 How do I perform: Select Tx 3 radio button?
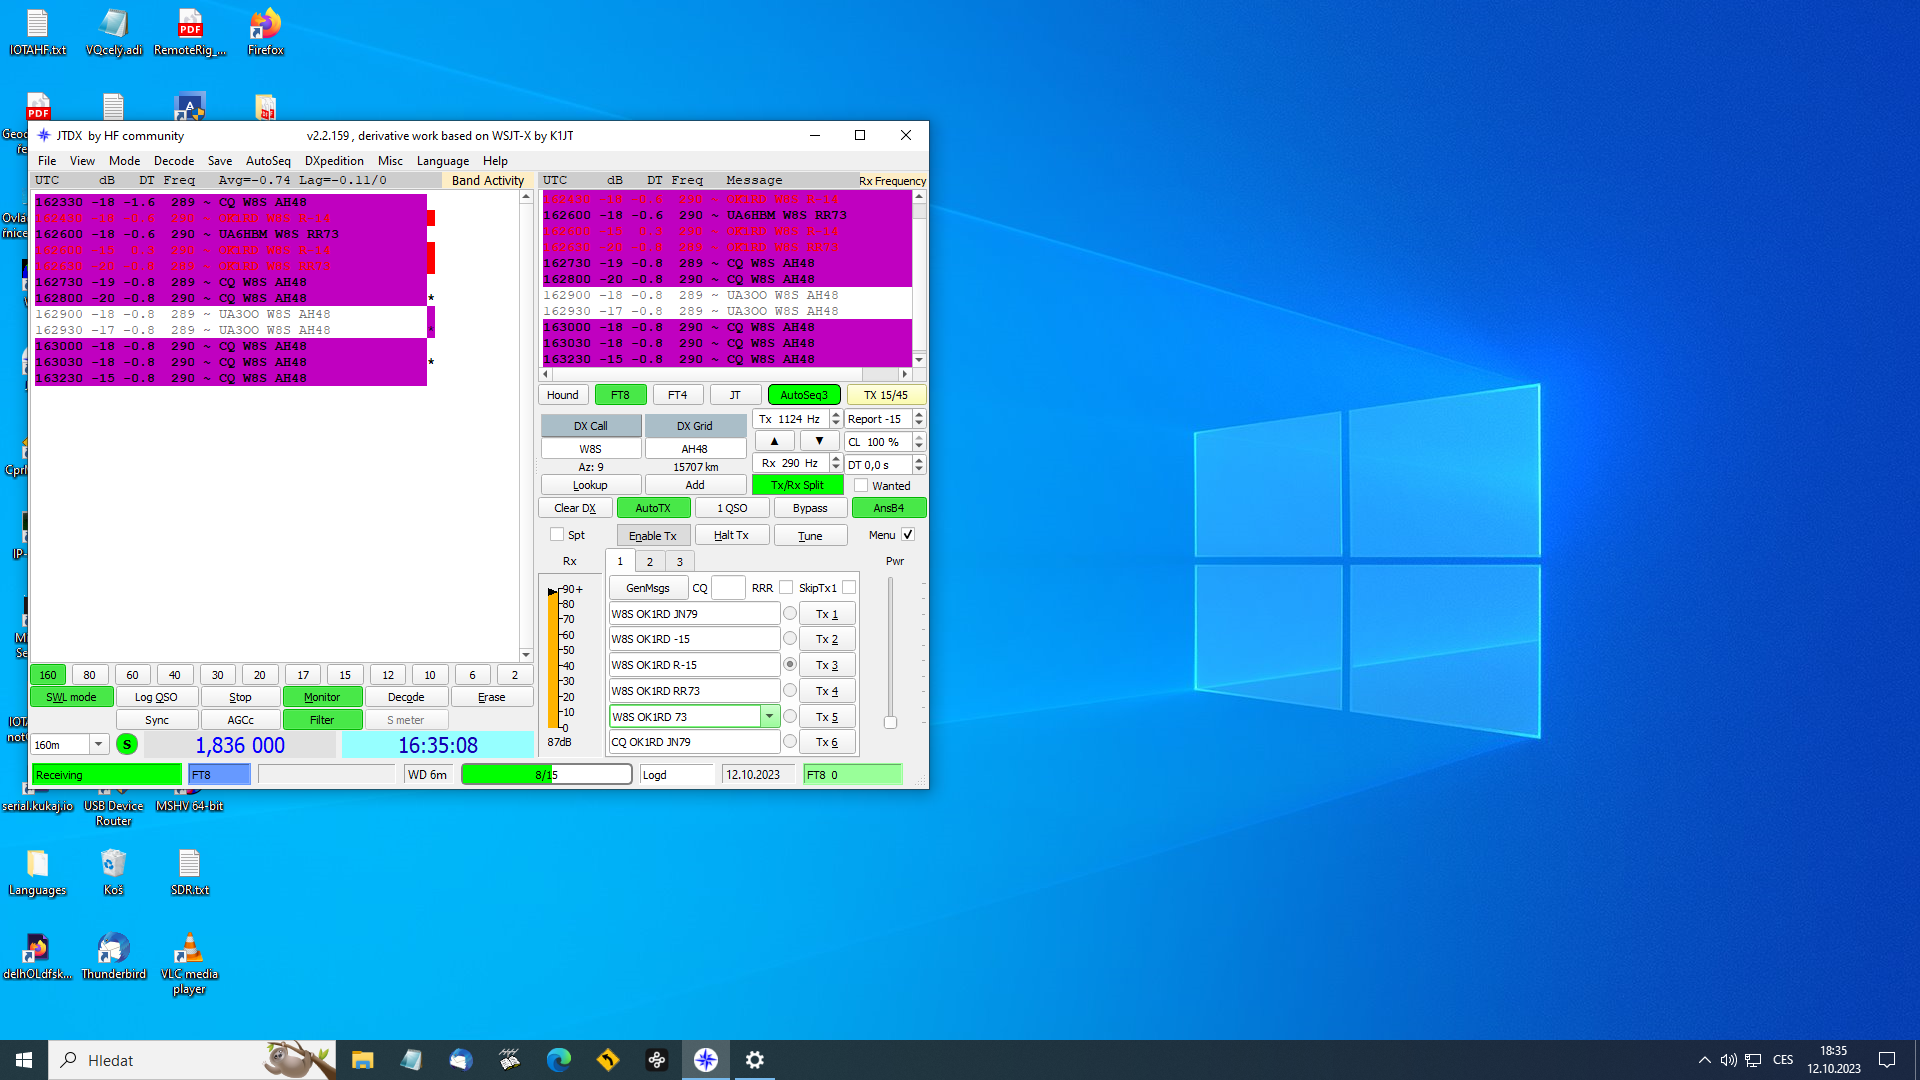[x=789, y=665]
